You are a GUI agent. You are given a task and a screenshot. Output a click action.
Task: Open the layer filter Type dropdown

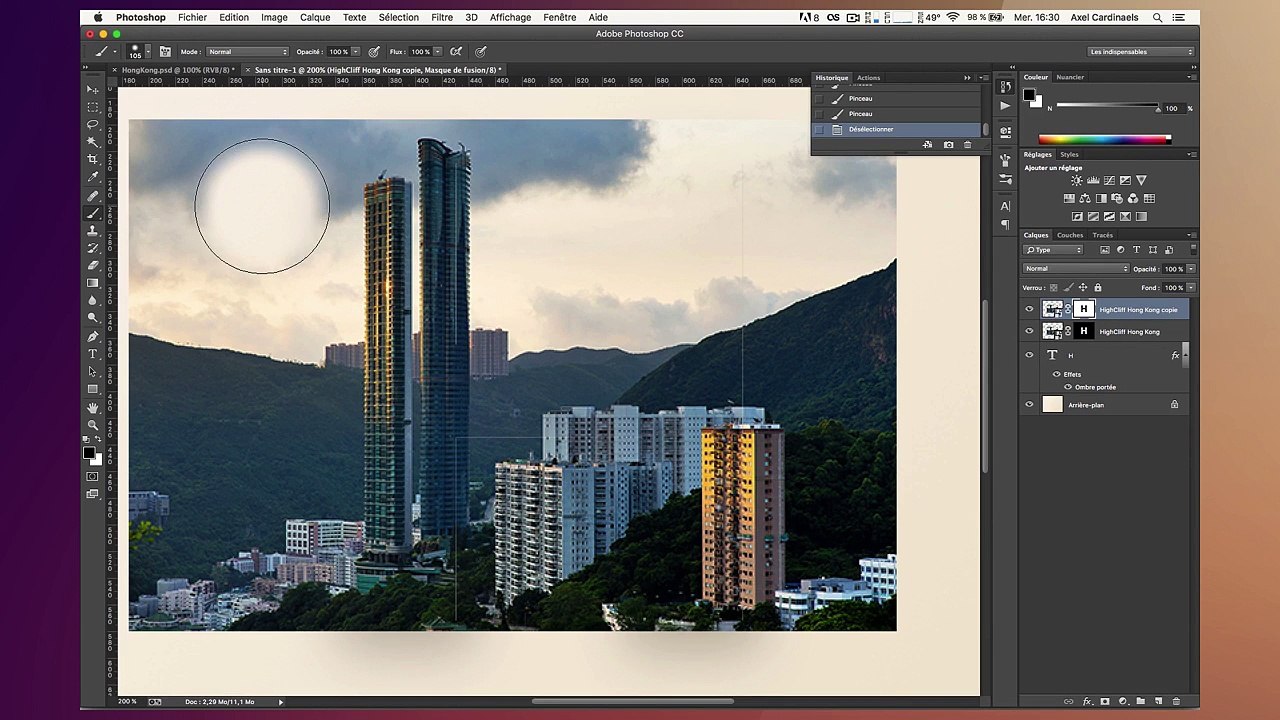tap(1053, 250)
